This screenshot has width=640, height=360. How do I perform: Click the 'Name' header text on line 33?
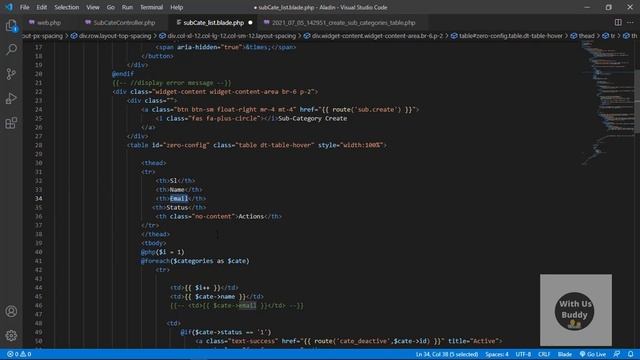[x=177, y=189]
